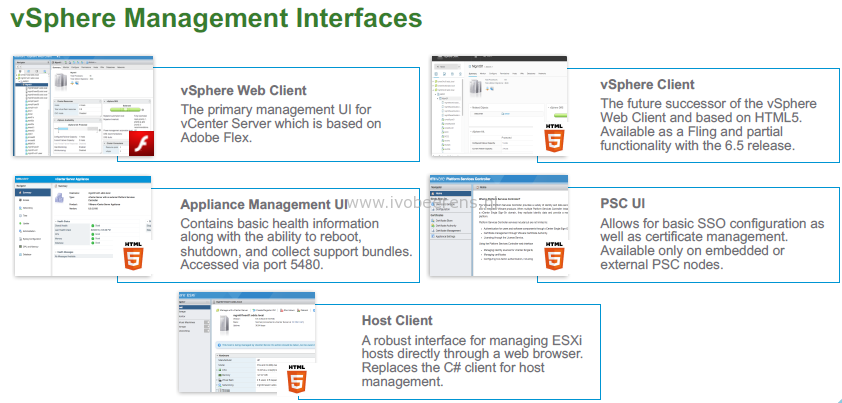Open the vSphere Client screenshot thumbnail
This screenshot has width=842, height=403.
(x=499, y=106)
